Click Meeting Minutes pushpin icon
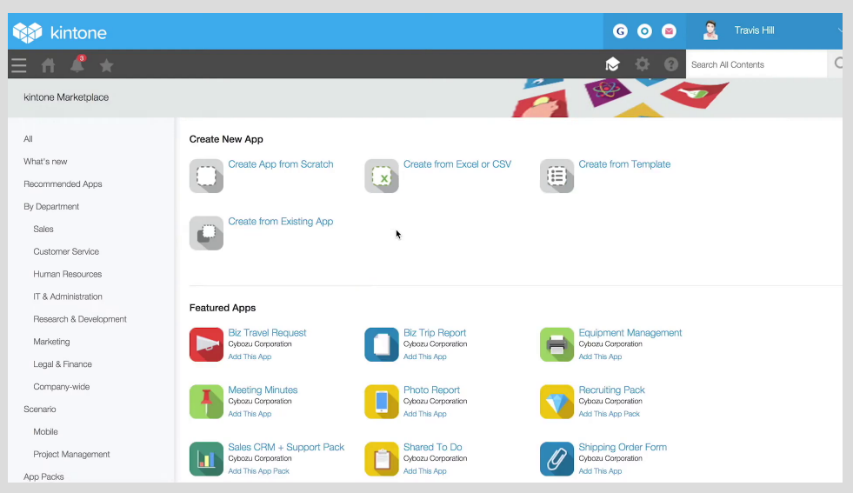853x493 pixels. [206, 402]
